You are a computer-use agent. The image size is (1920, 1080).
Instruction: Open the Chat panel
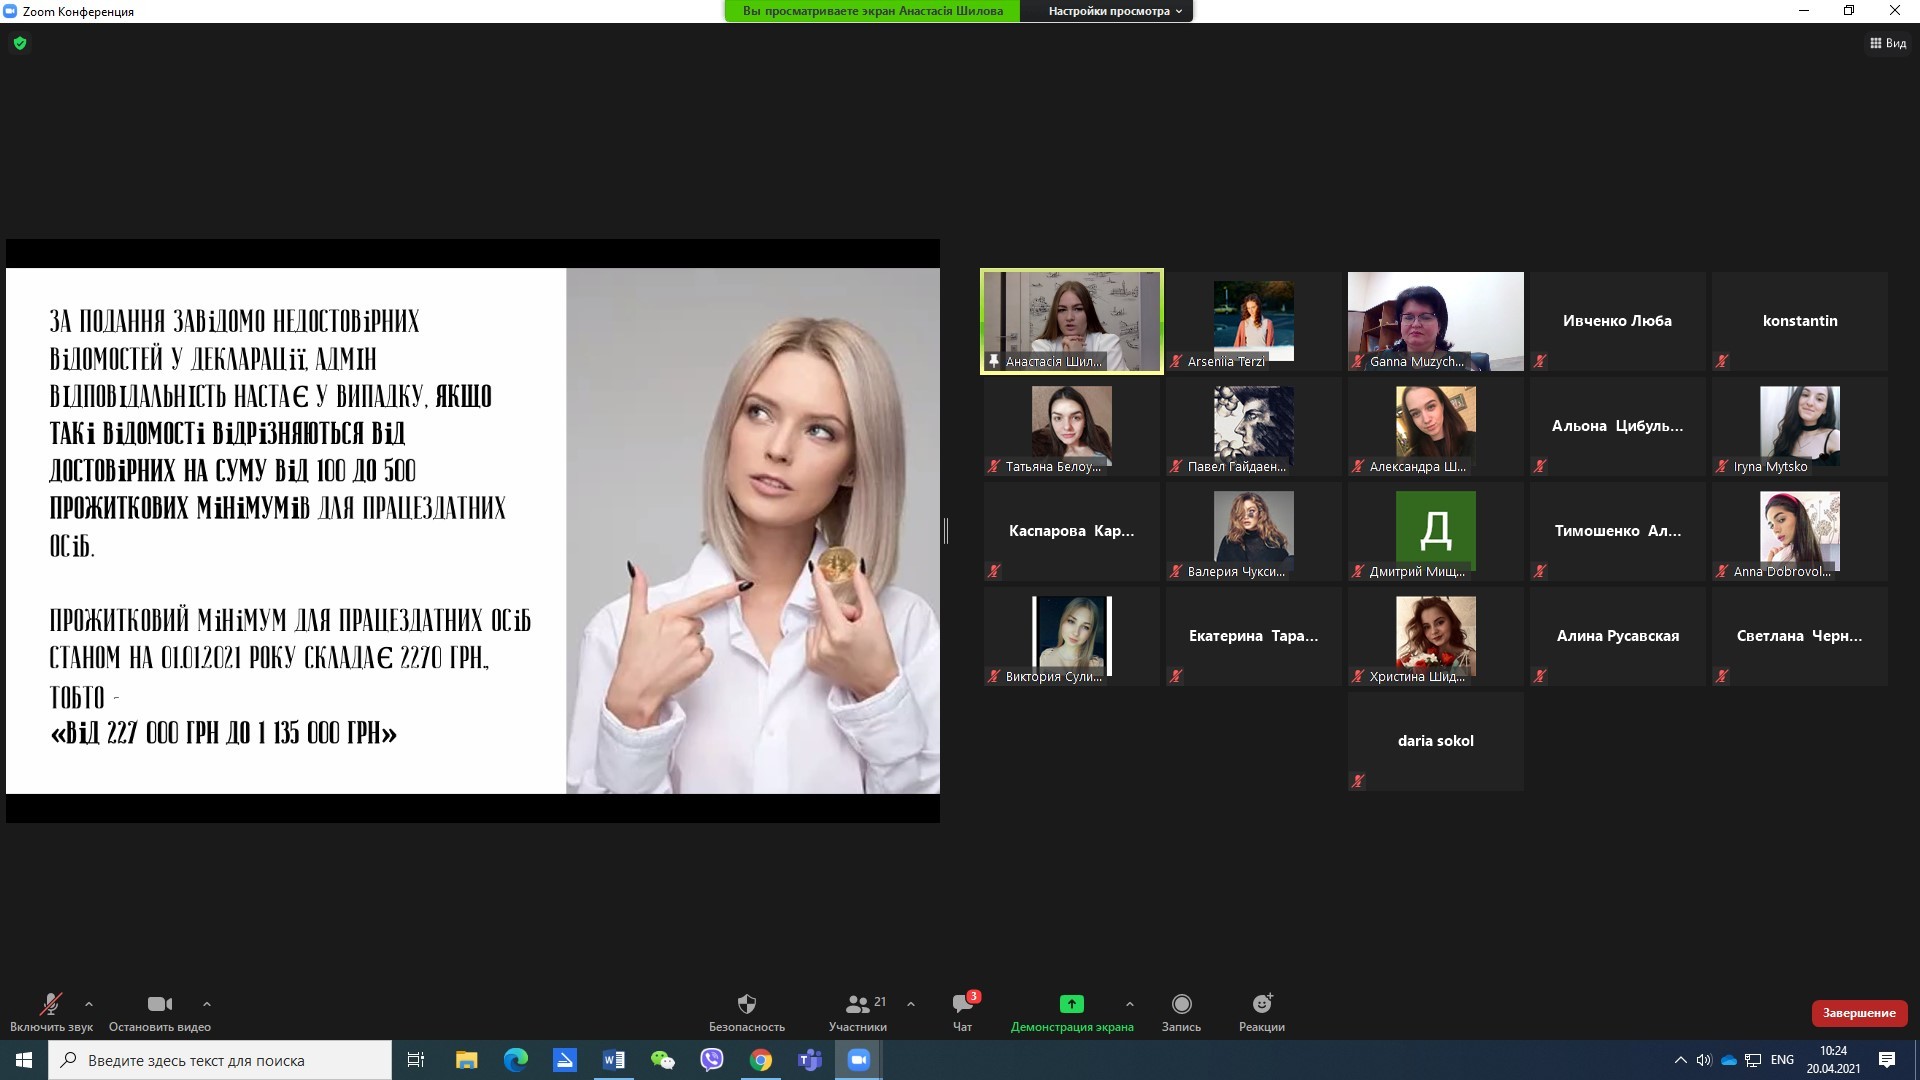point(962,1004)
